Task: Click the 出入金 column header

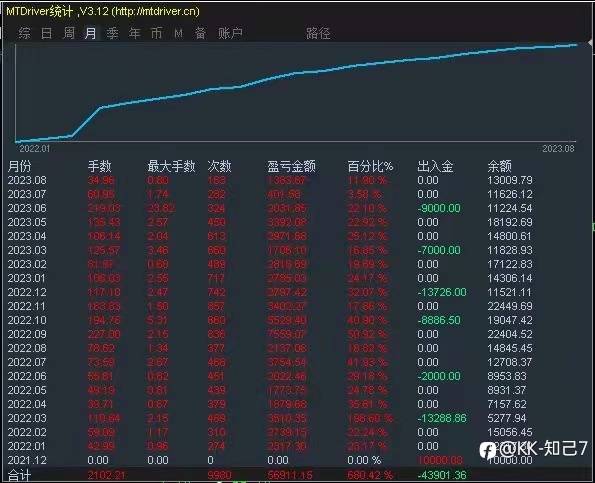Action: point(435,166)
